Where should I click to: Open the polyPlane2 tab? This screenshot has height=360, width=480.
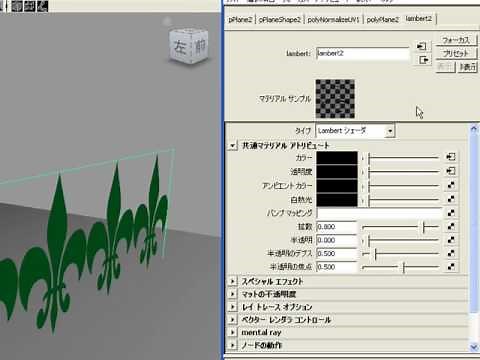[x=383, y=20]
